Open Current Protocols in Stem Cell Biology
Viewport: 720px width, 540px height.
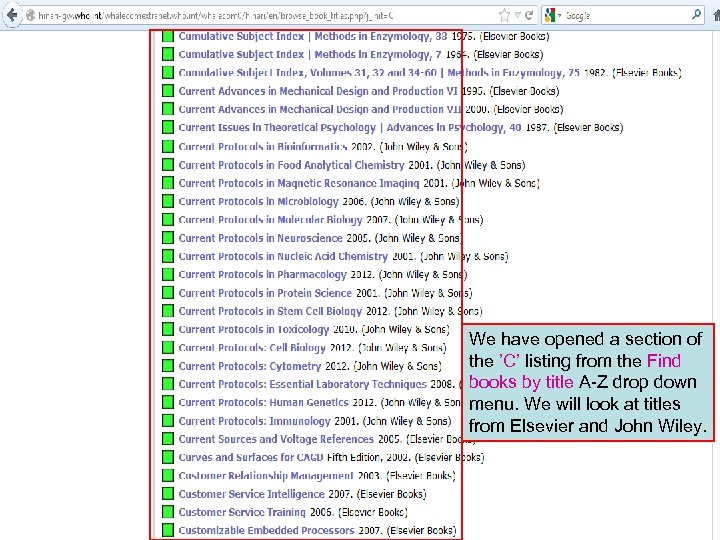tap(270, 311)
